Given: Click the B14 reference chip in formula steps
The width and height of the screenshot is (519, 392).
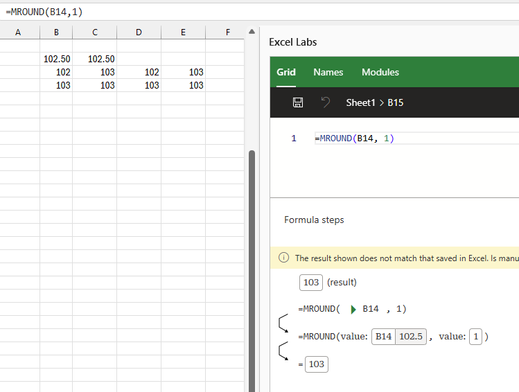Looking at the screenshot, I should (383, 336).
